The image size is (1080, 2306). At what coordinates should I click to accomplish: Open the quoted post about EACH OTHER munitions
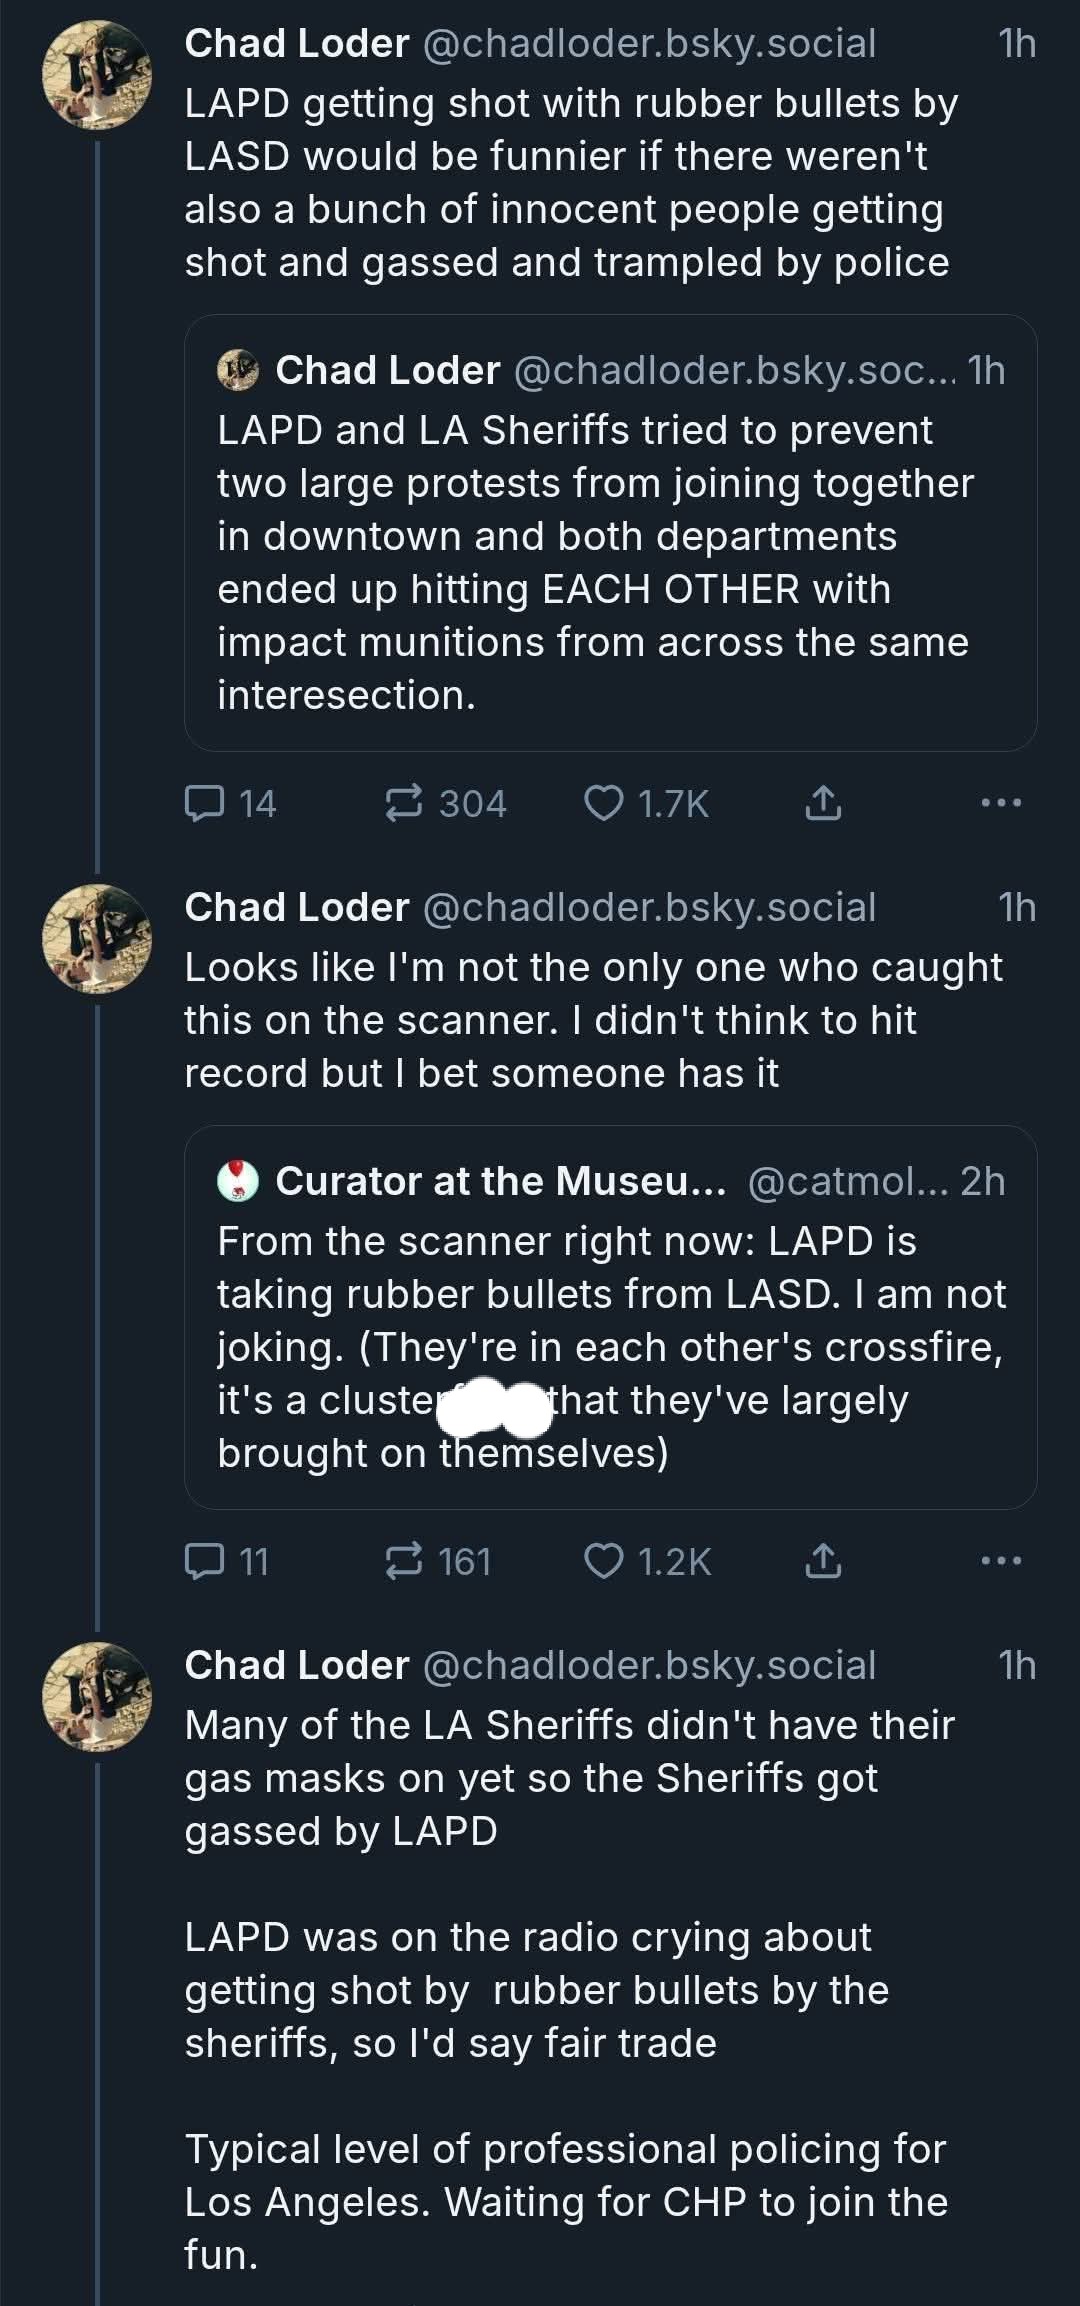coord(610,560)
